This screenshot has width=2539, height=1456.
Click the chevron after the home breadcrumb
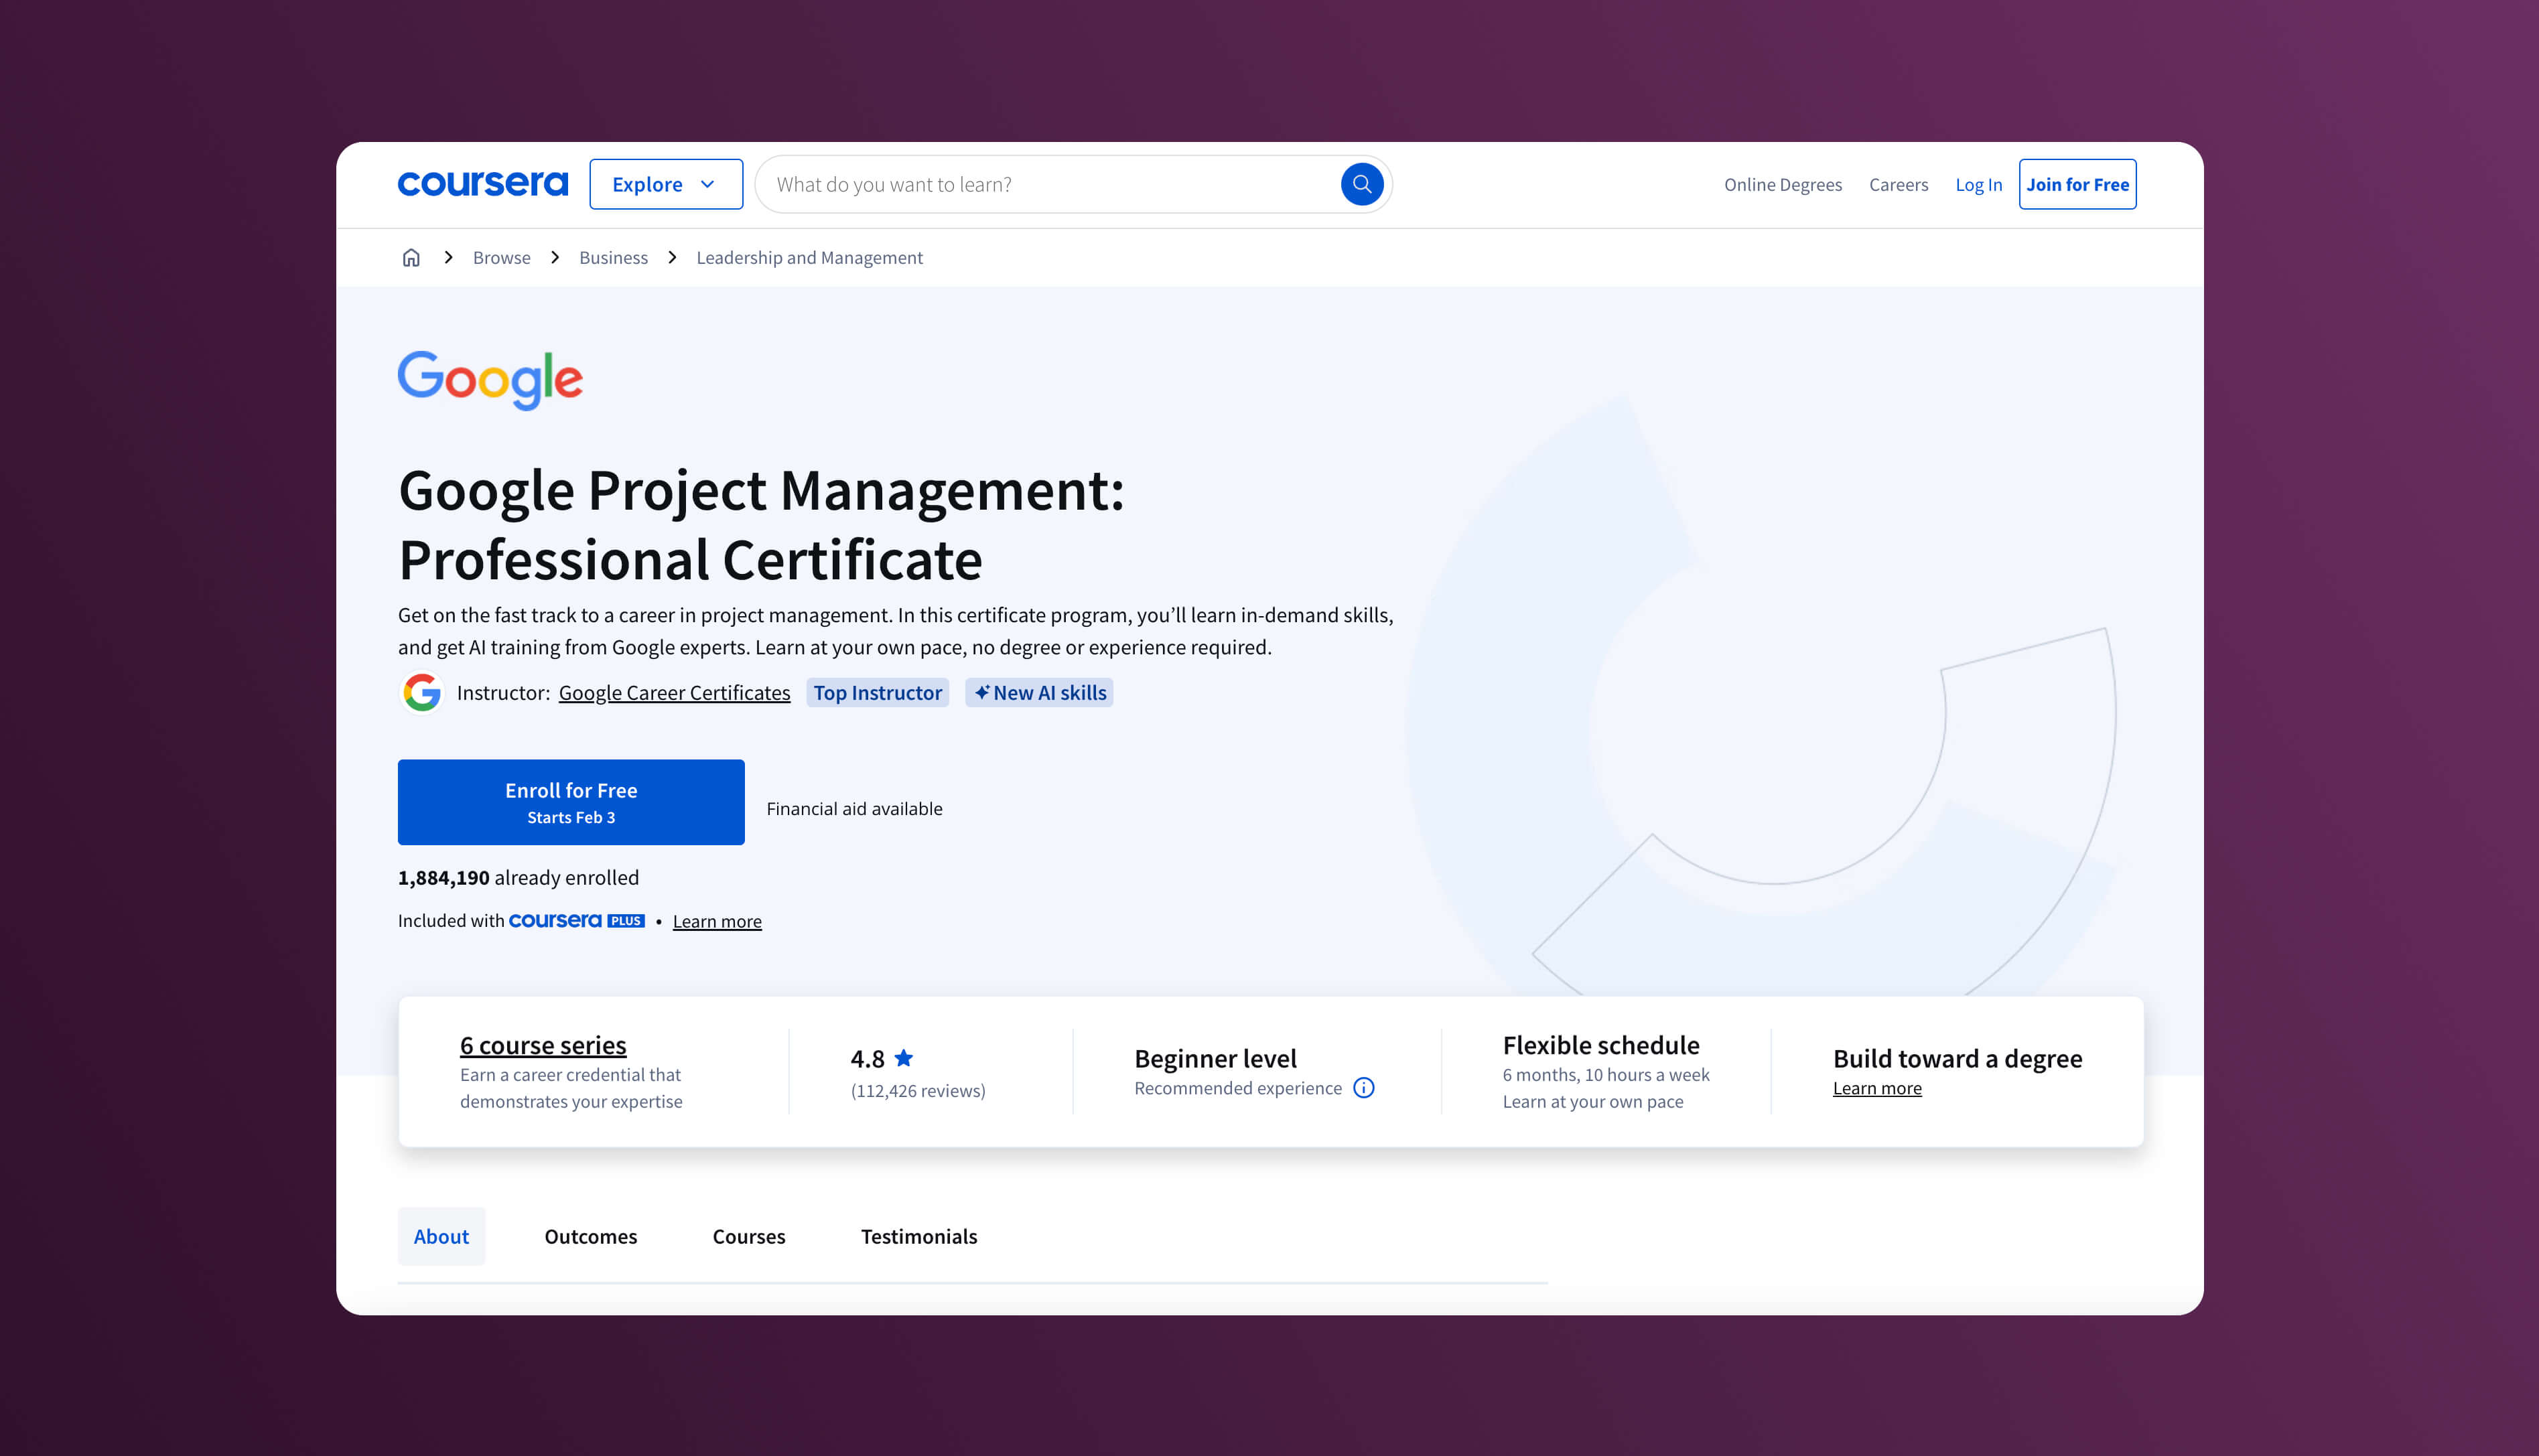click(448, 258)
